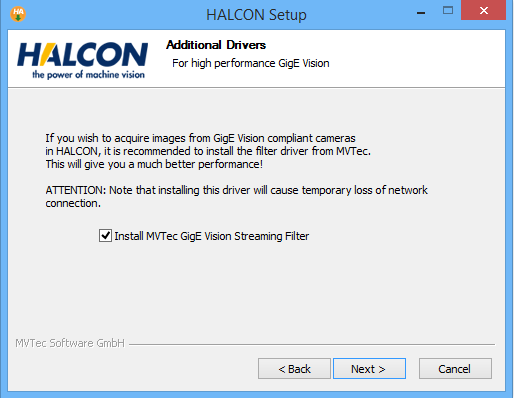Click the HALCON installer icon in title bar
514x398 pixels.
point(18,14)
